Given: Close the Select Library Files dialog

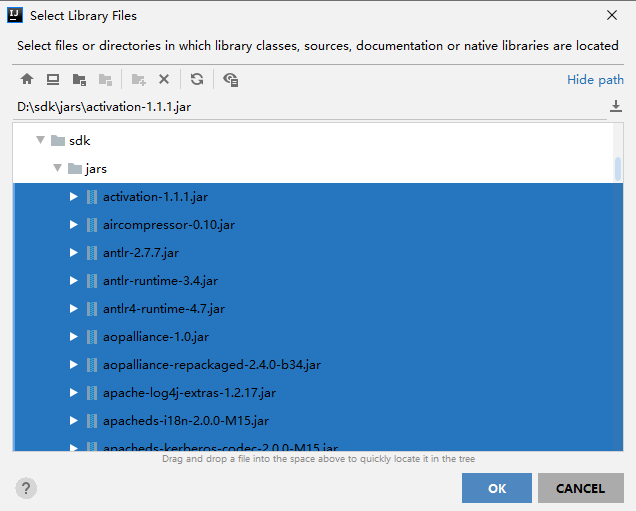Looking at the screenshot, I should coord(612,15).
